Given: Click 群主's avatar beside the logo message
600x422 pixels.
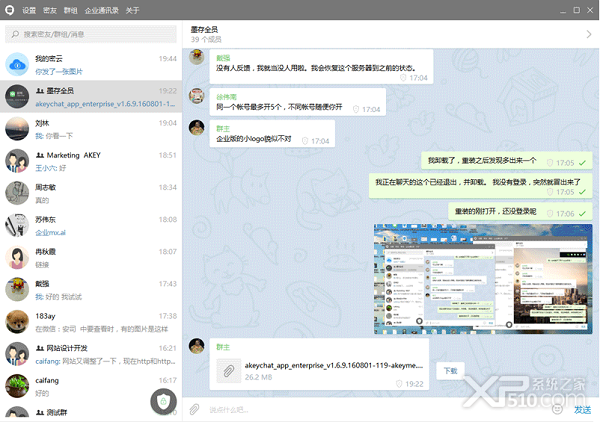Looking at the screenshot, I should (197, 127).
